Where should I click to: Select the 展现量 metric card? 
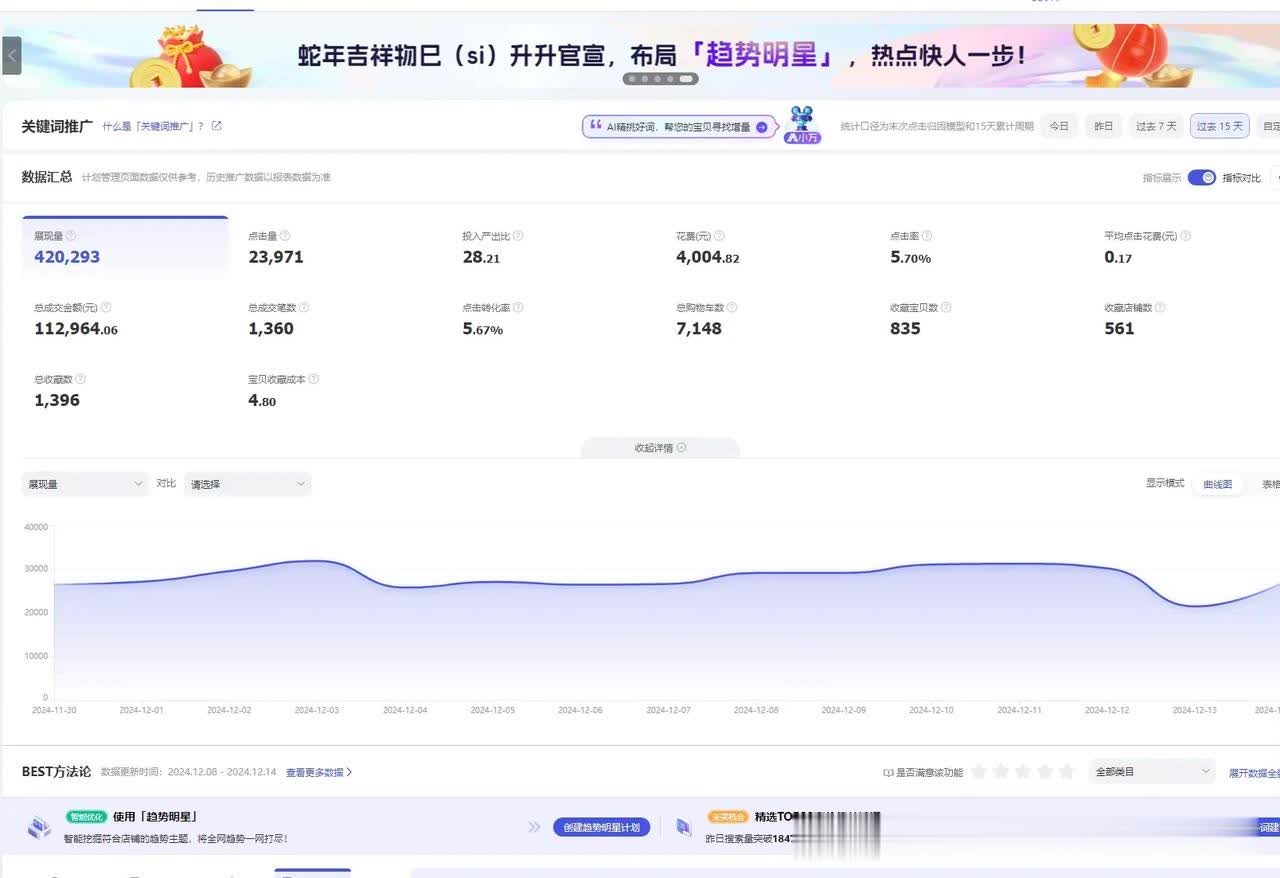coord(125,247)
